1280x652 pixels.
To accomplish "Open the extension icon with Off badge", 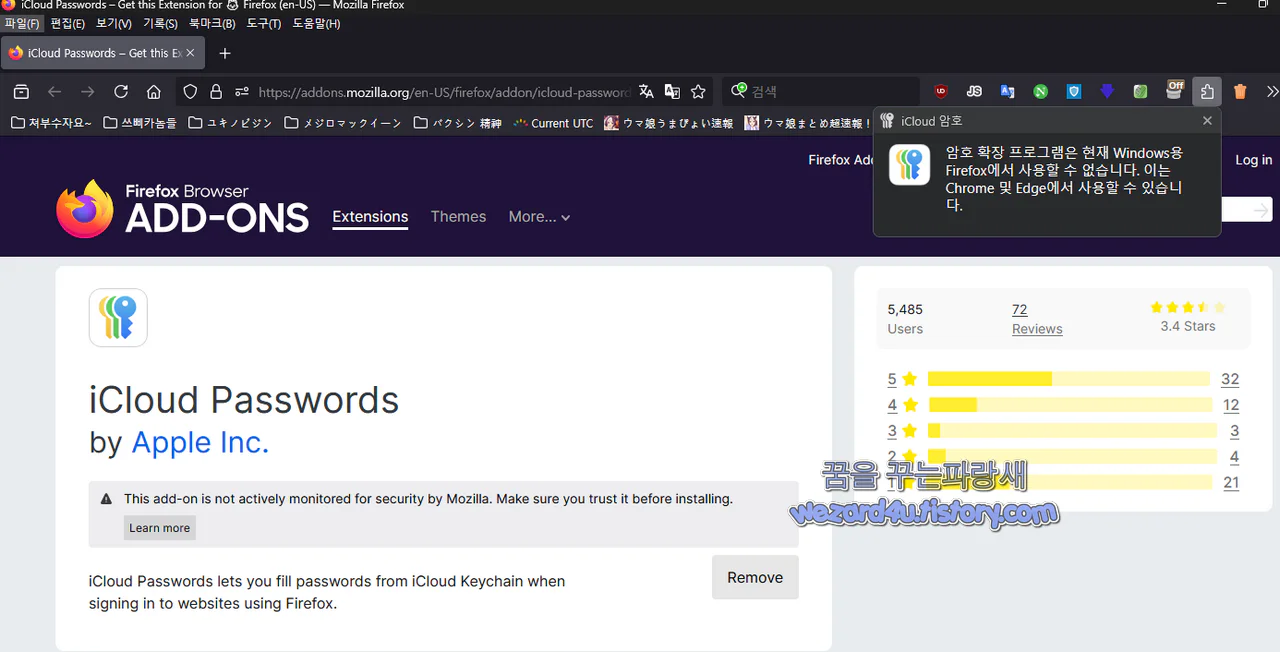I will (1175, 91).
